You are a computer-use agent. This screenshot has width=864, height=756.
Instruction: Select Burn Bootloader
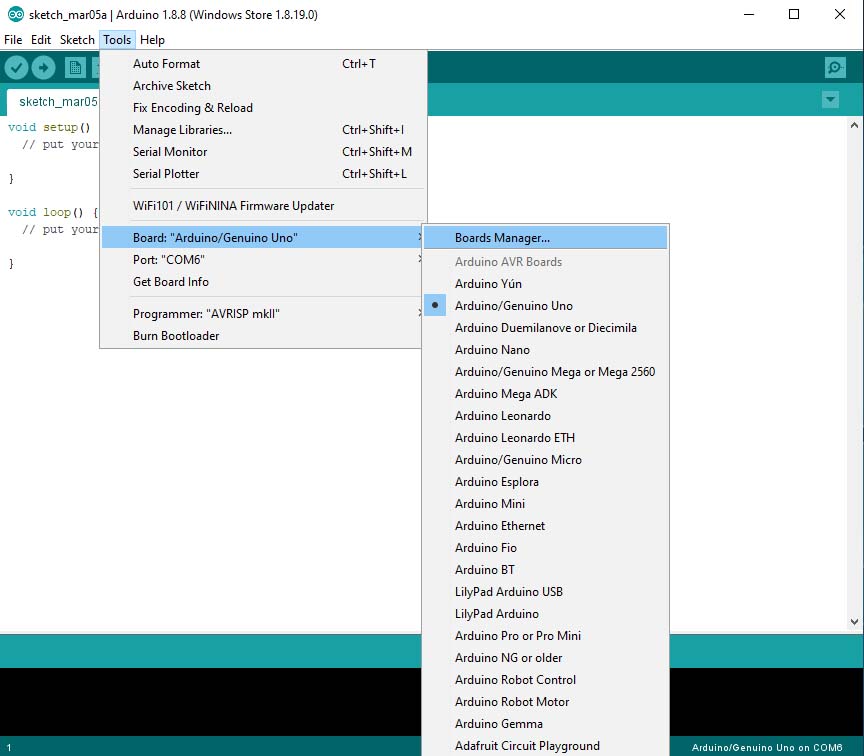coord(263,336)
